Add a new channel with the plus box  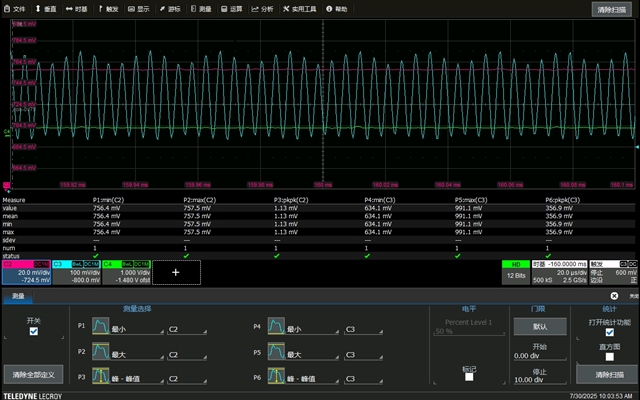176,271
